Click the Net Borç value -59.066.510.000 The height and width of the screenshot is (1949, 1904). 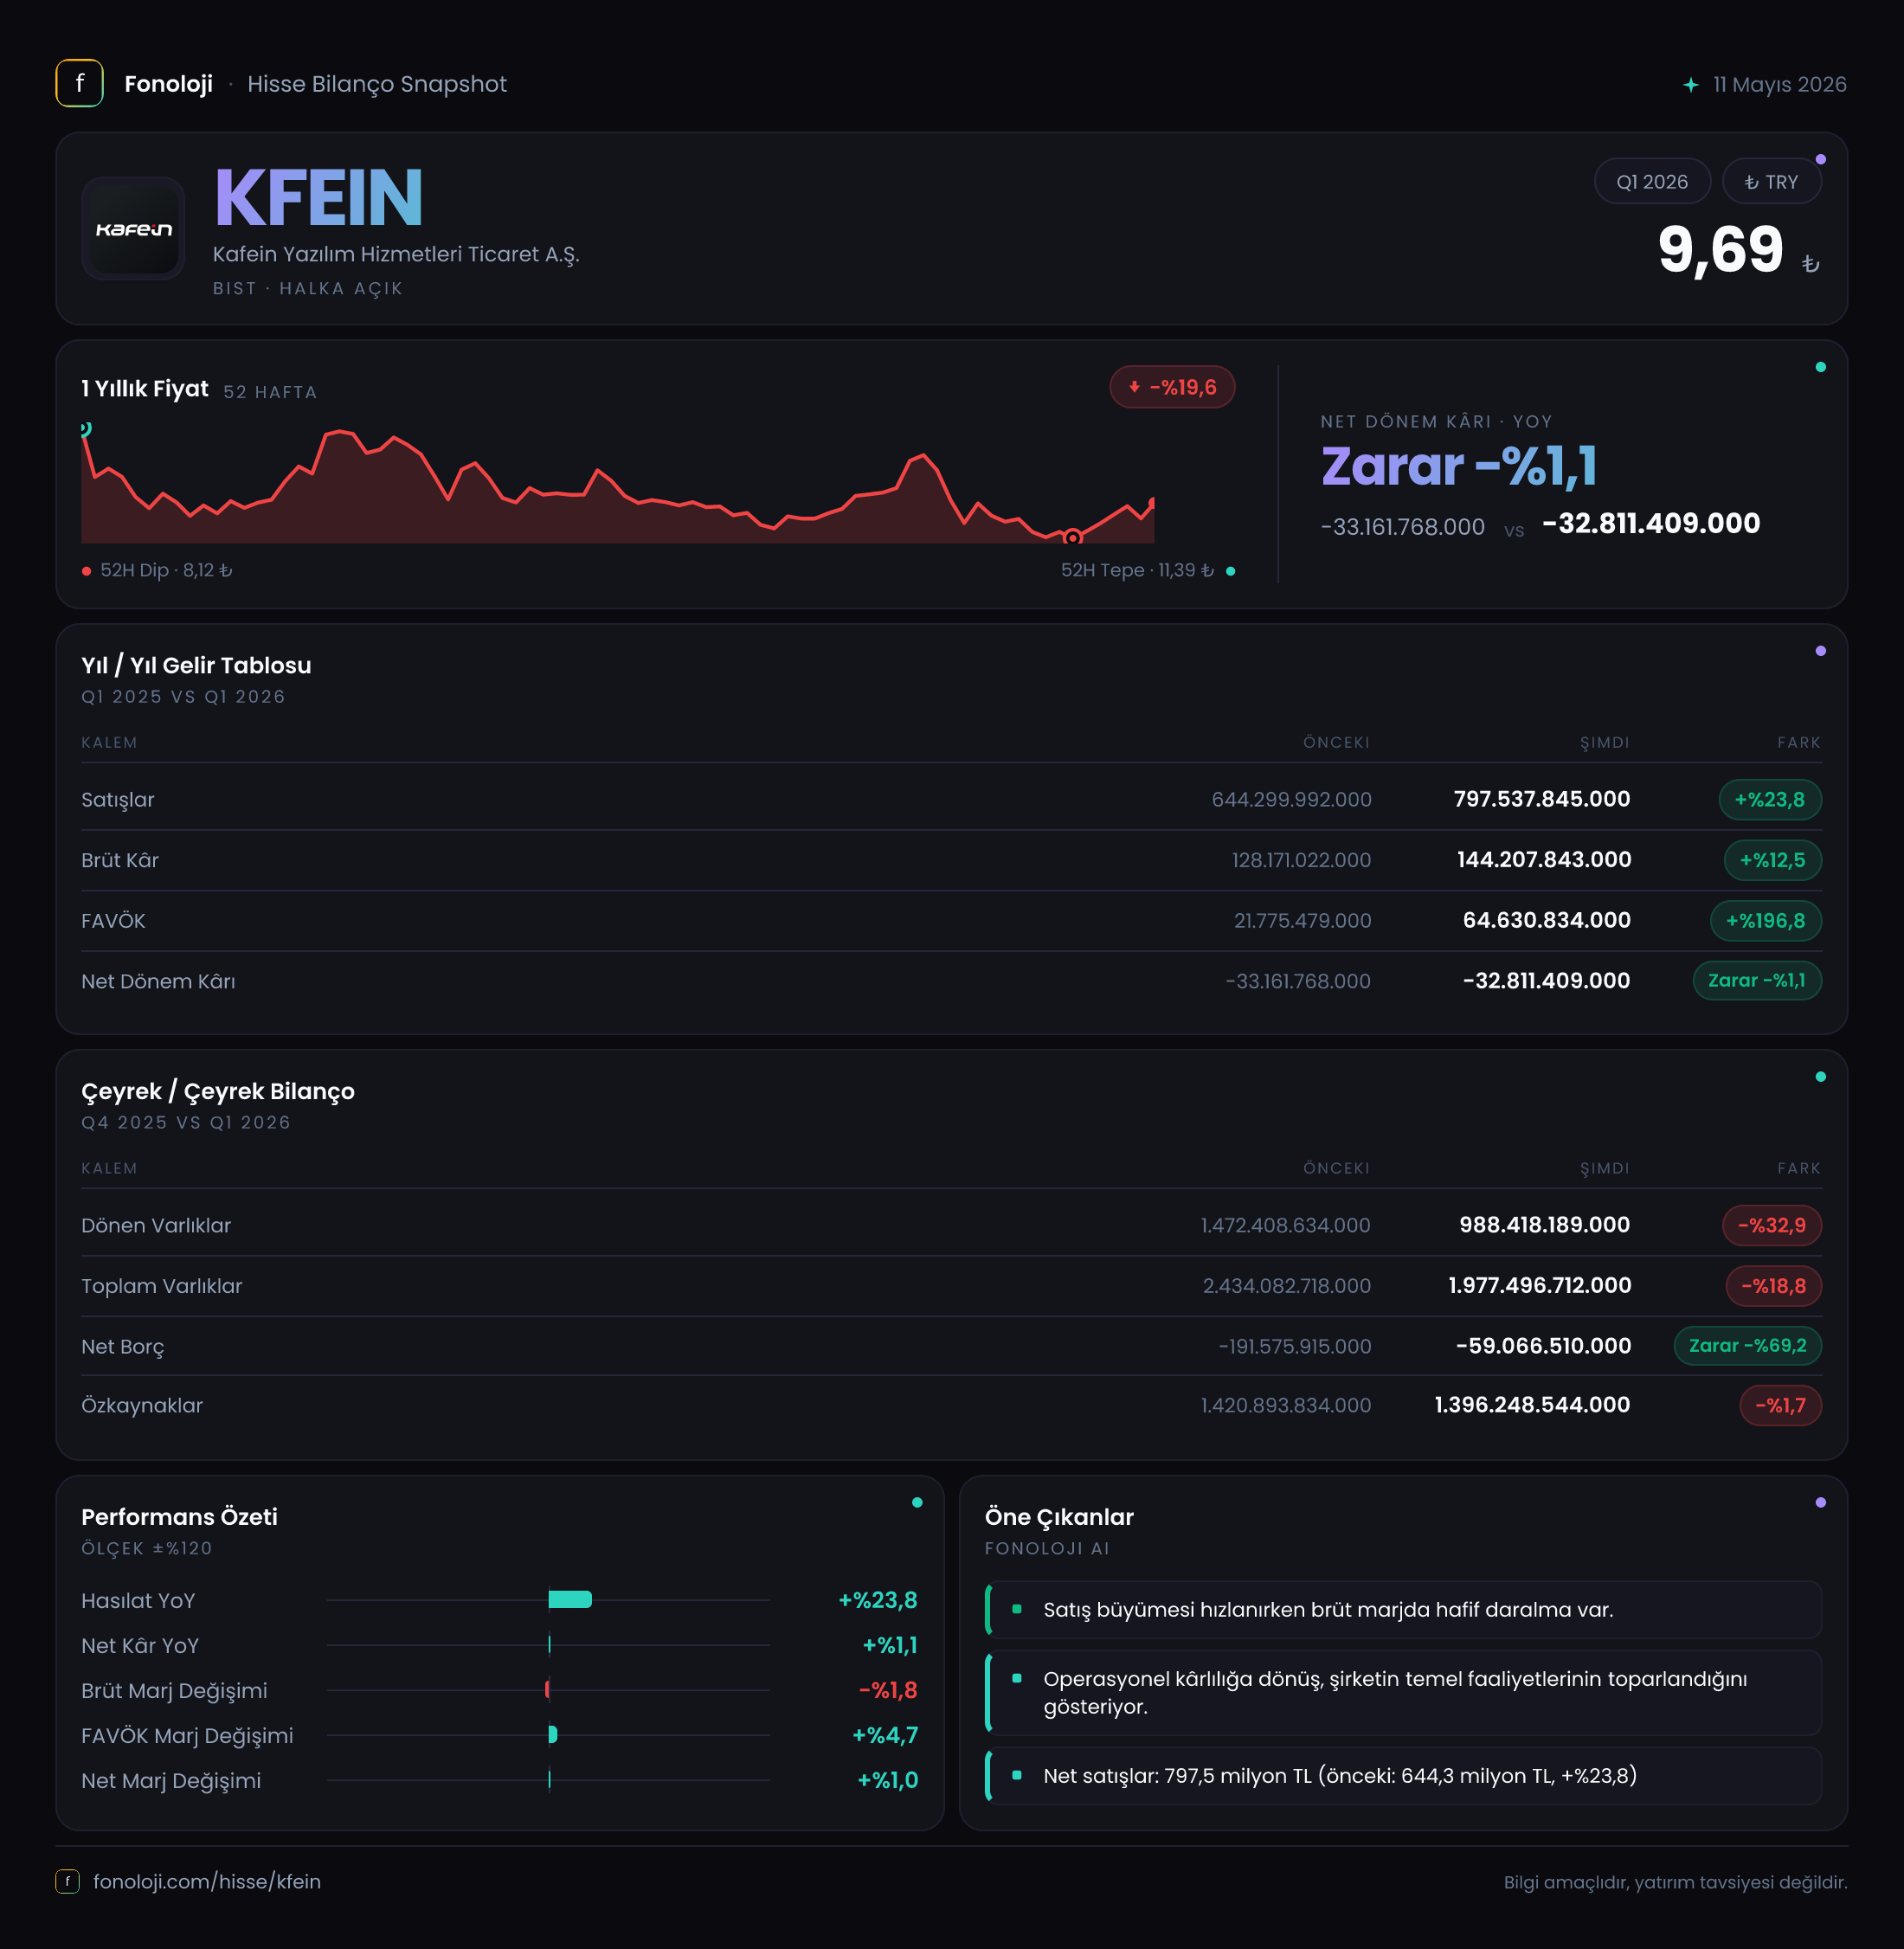pos(1543,1346)
